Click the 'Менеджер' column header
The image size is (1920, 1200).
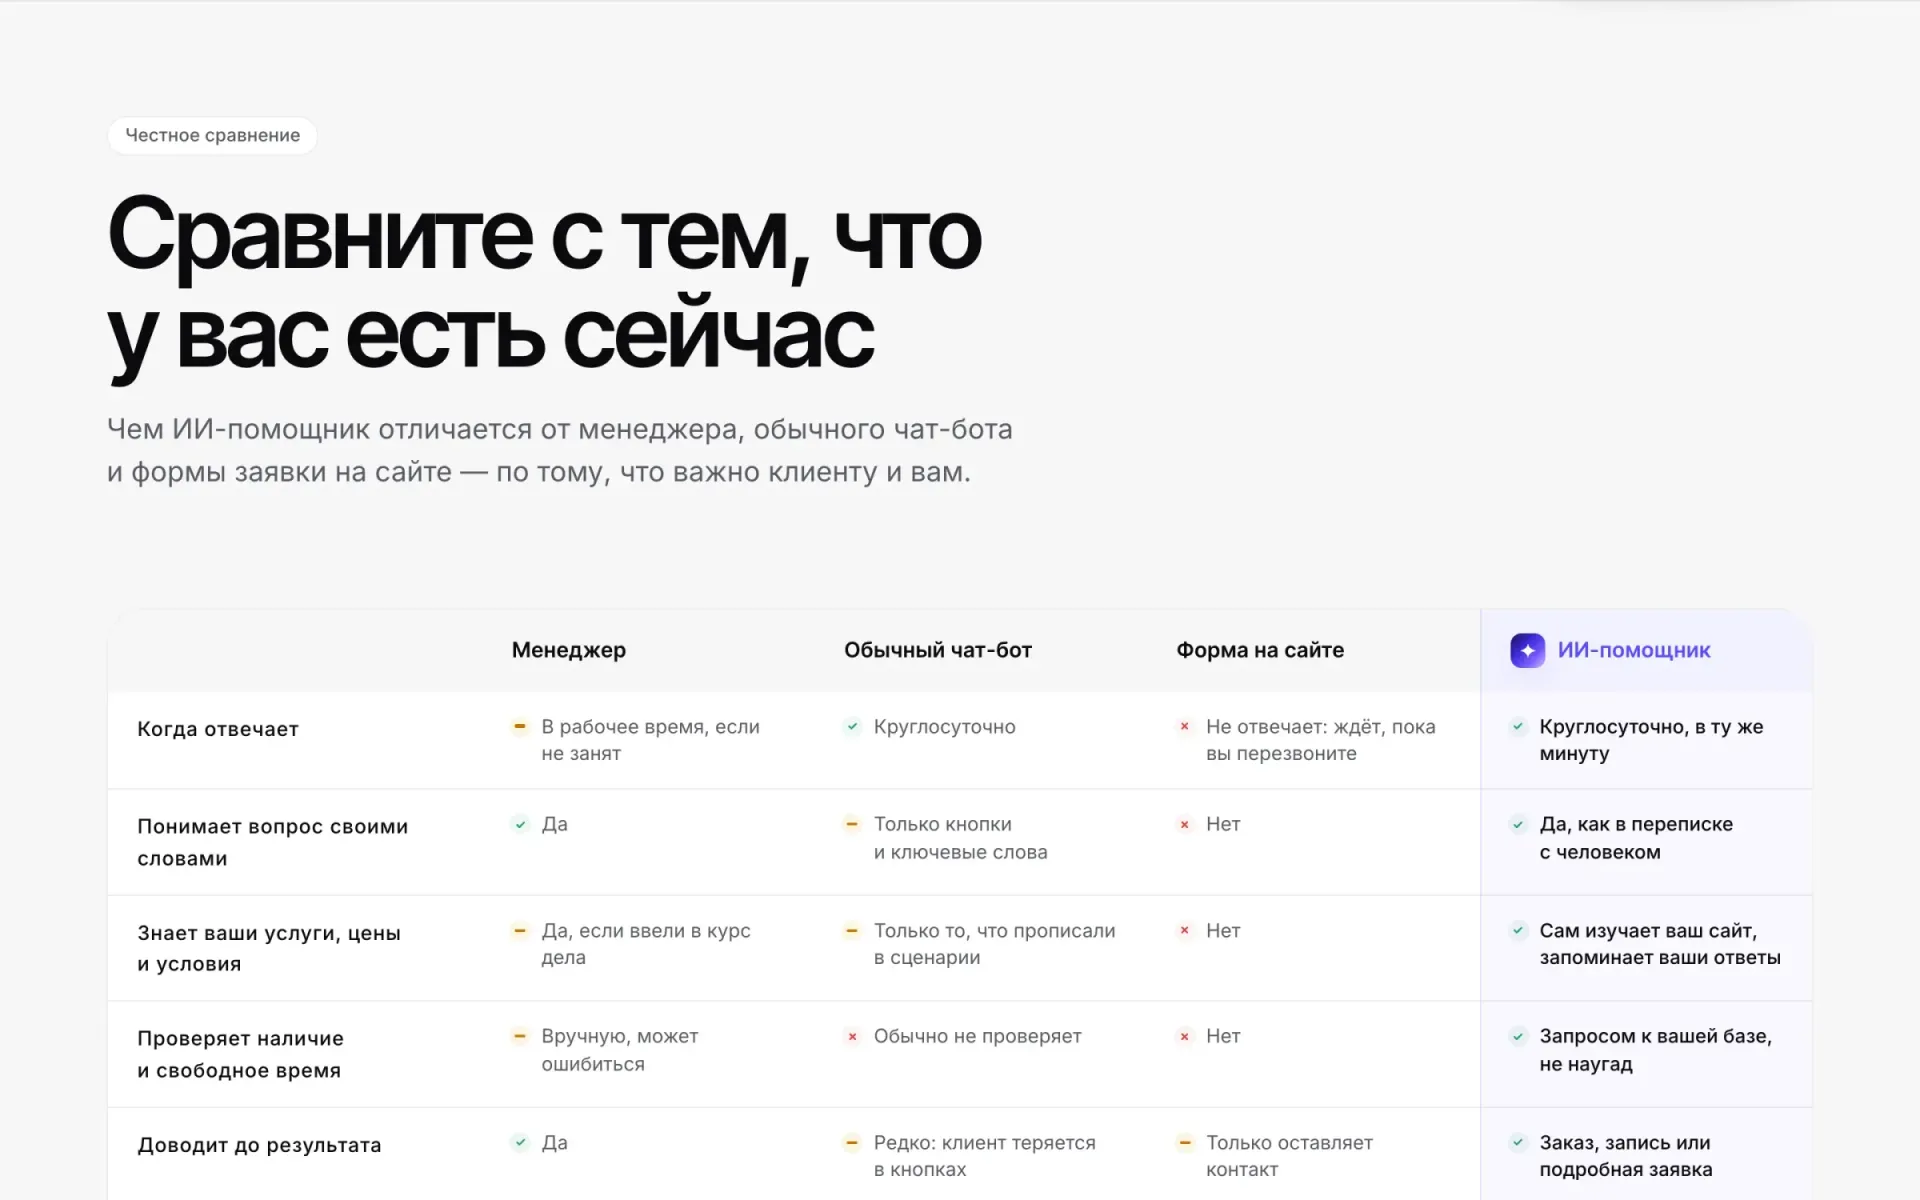[x=568, y=650]
